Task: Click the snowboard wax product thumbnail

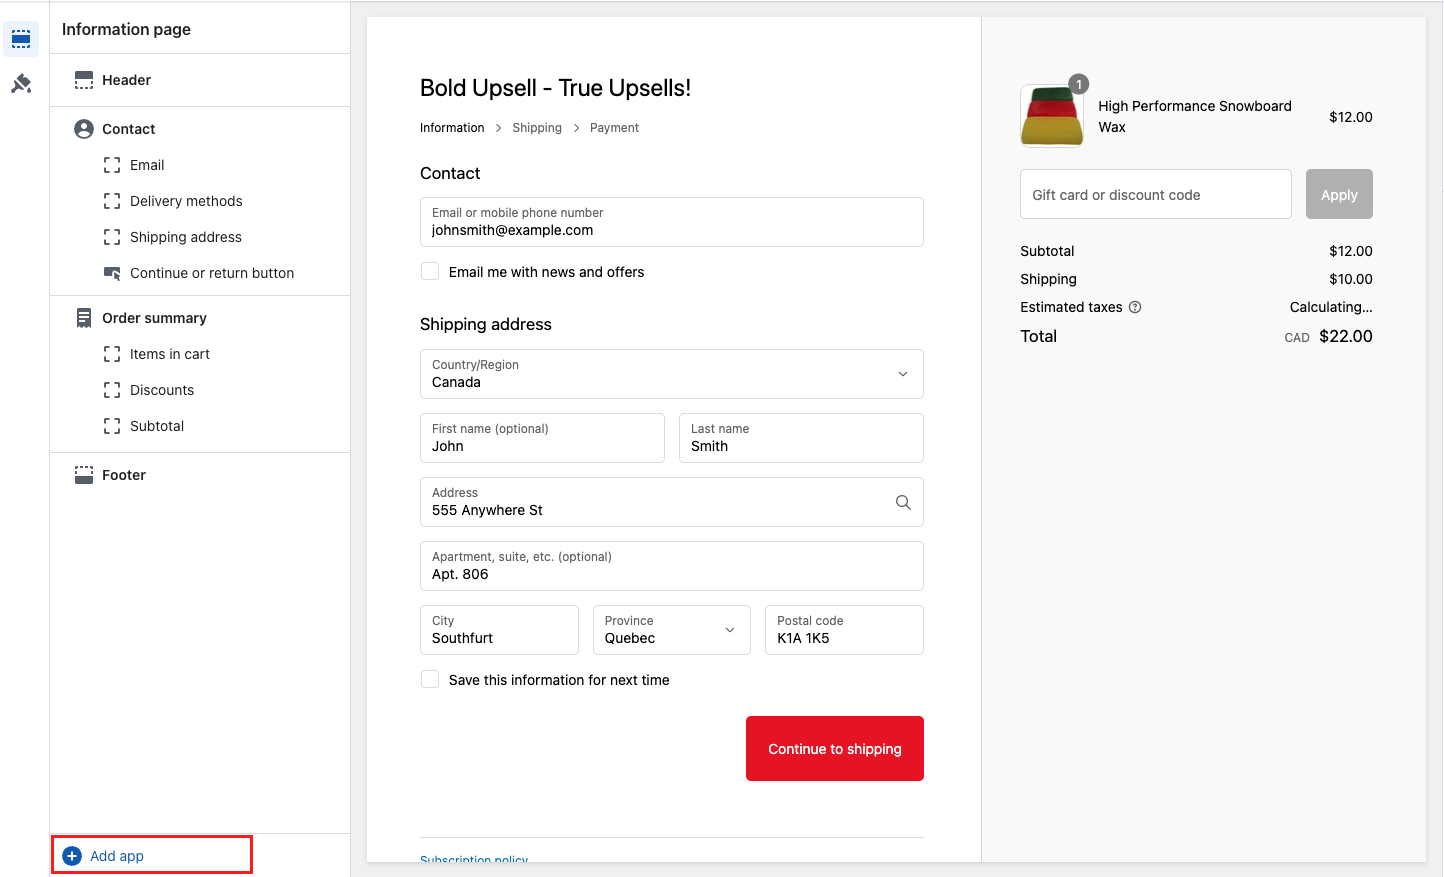Action: coord(1052,116)
